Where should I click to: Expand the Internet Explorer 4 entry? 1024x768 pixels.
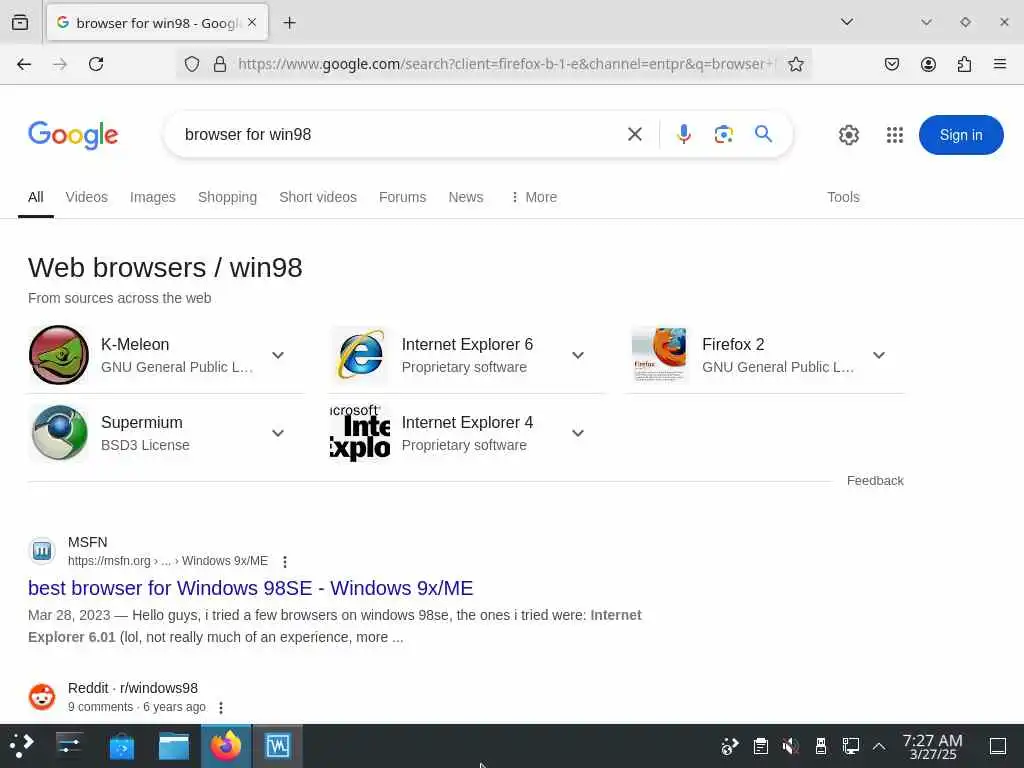click(578, 433)
